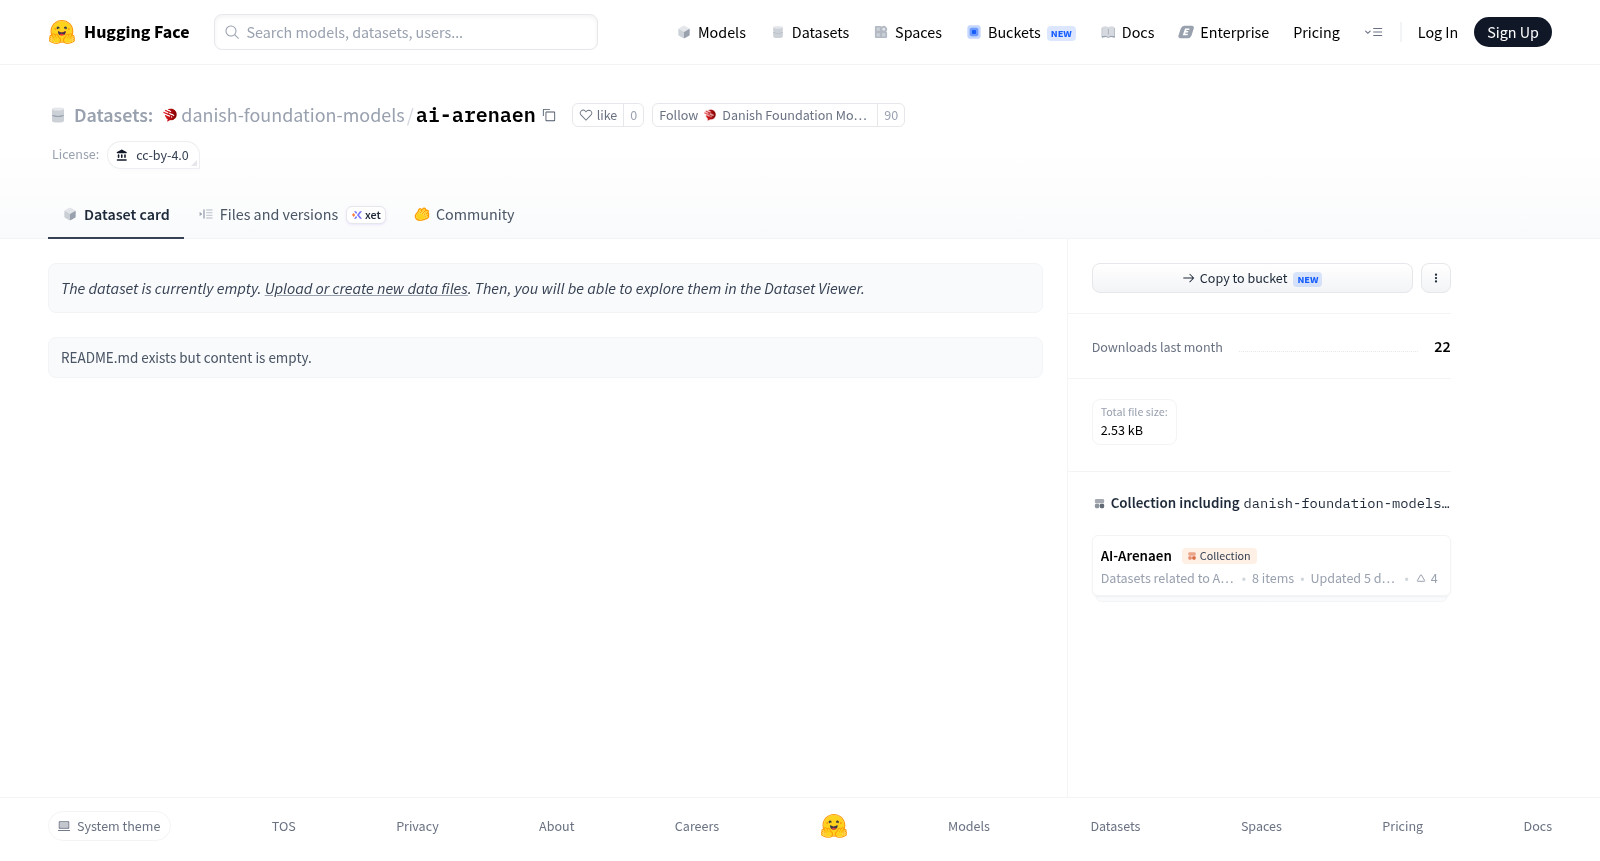
Task: Click the Hugging Face emoji in footer
Action: pyautogui.click(x=834, y=826)
